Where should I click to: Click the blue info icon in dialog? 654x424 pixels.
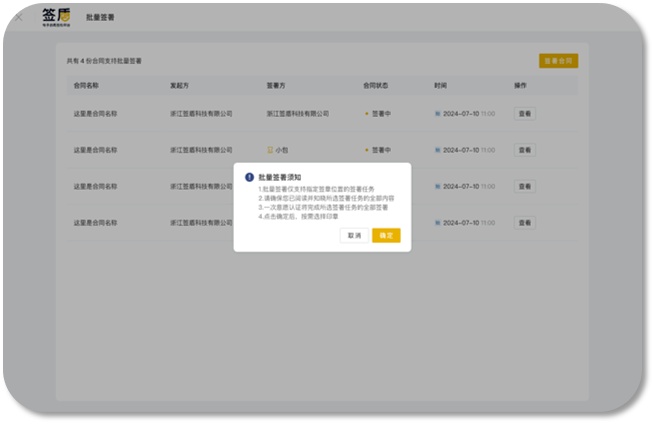tap(249, 177)
